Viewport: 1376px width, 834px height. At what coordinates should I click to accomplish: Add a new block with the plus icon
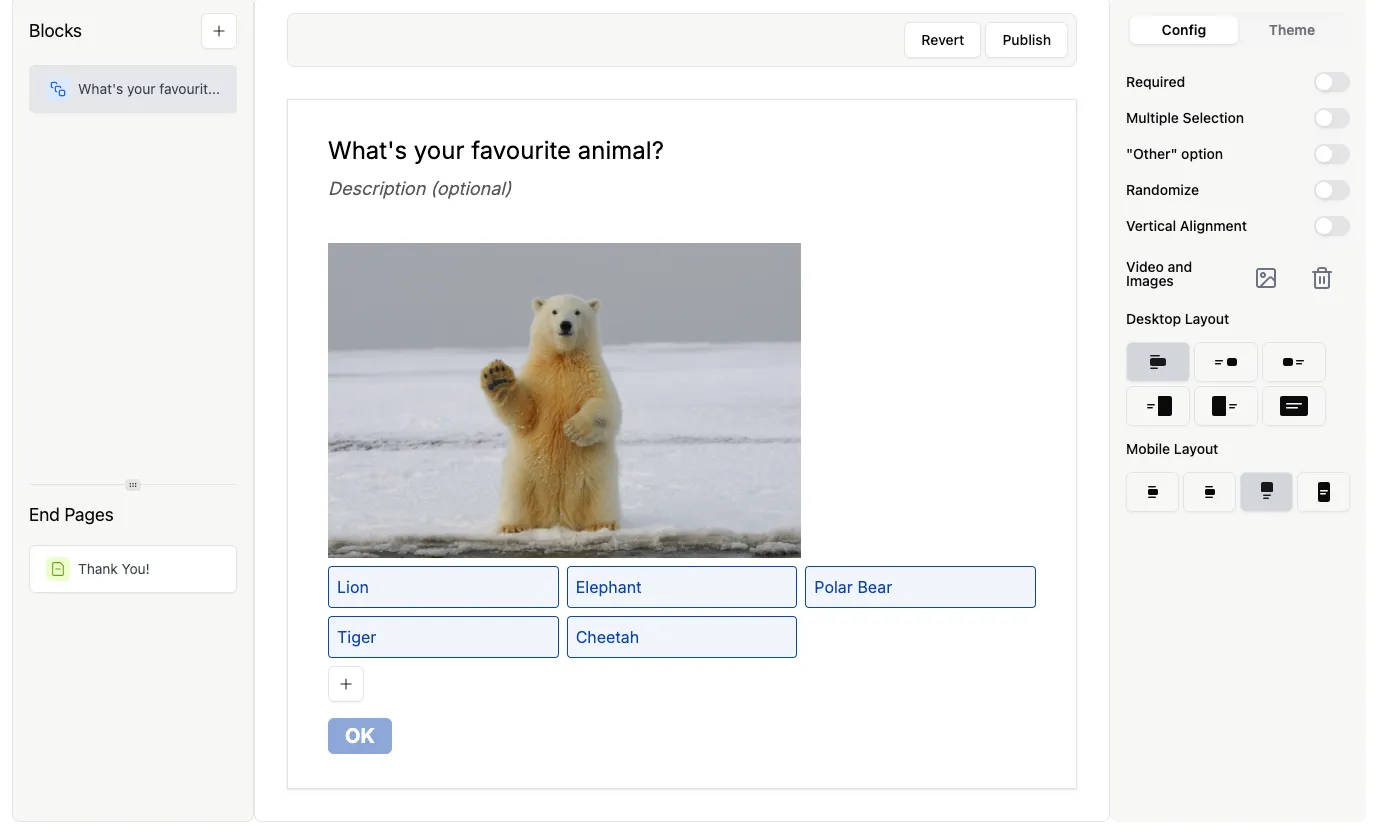219,31
